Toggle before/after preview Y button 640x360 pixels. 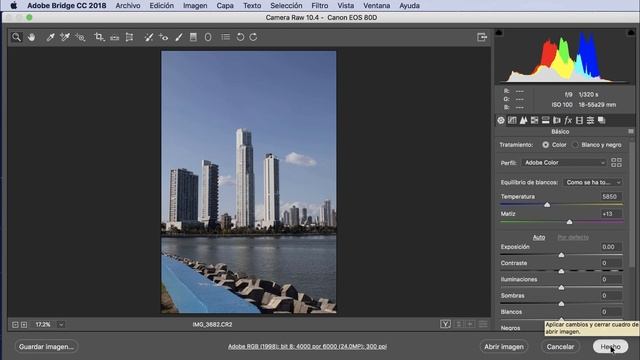point(445,324)
